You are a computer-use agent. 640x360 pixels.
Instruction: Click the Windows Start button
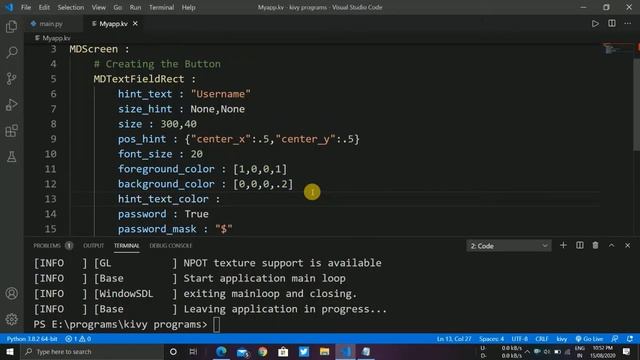click(10, 351)
